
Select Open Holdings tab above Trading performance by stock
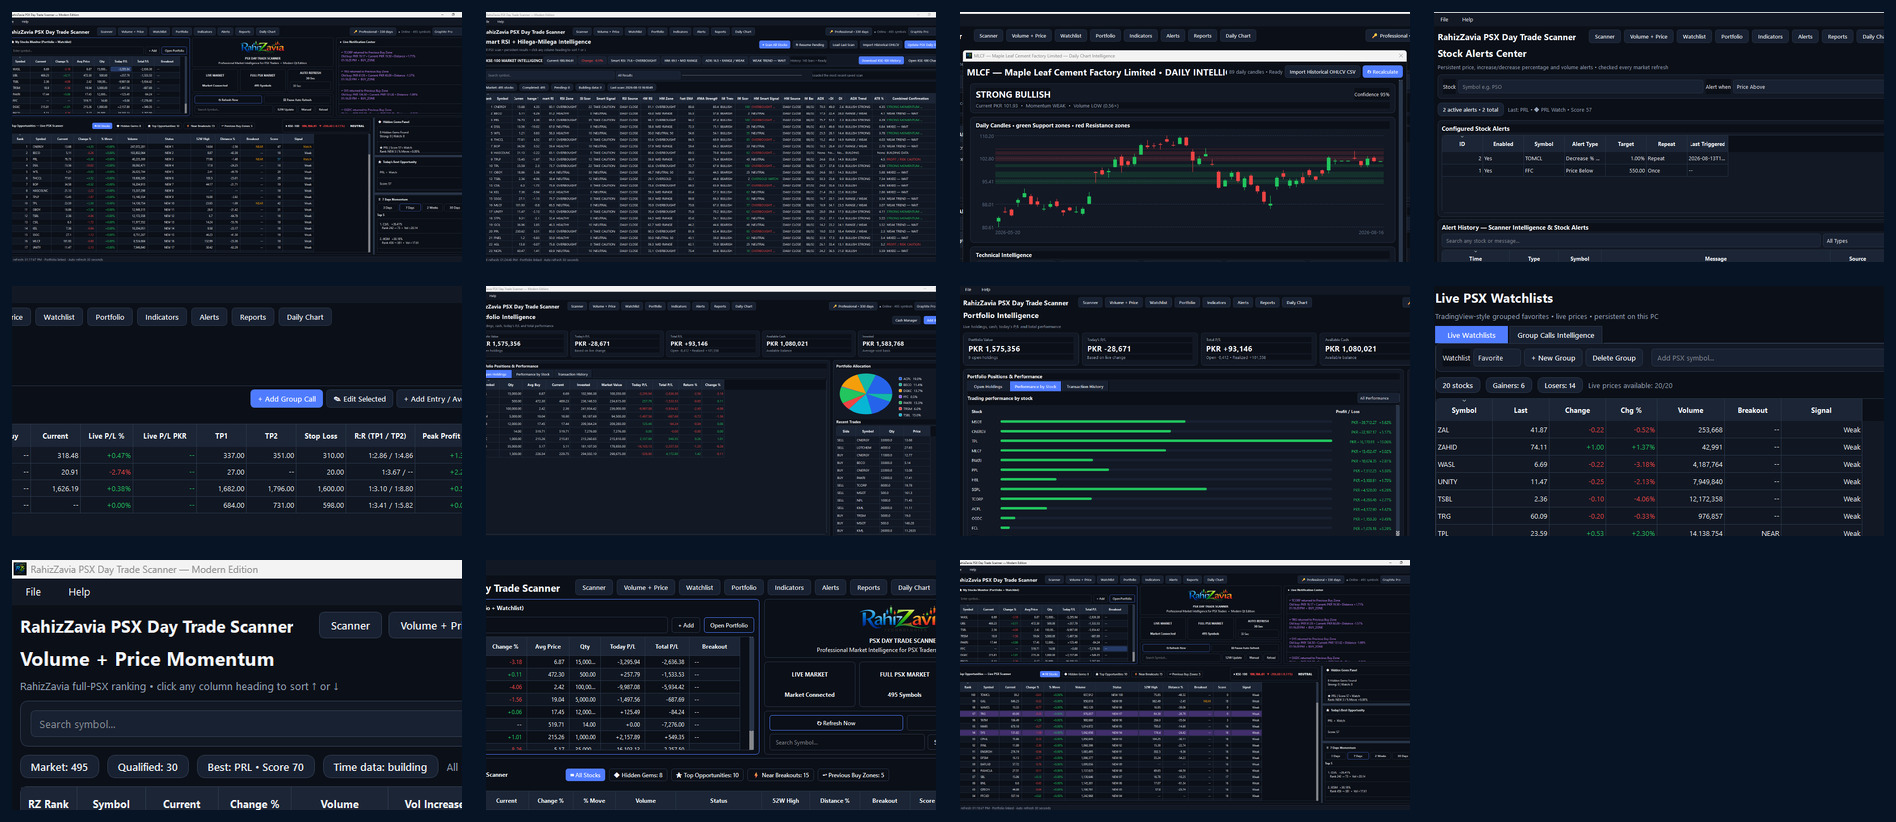coord(988,386)
